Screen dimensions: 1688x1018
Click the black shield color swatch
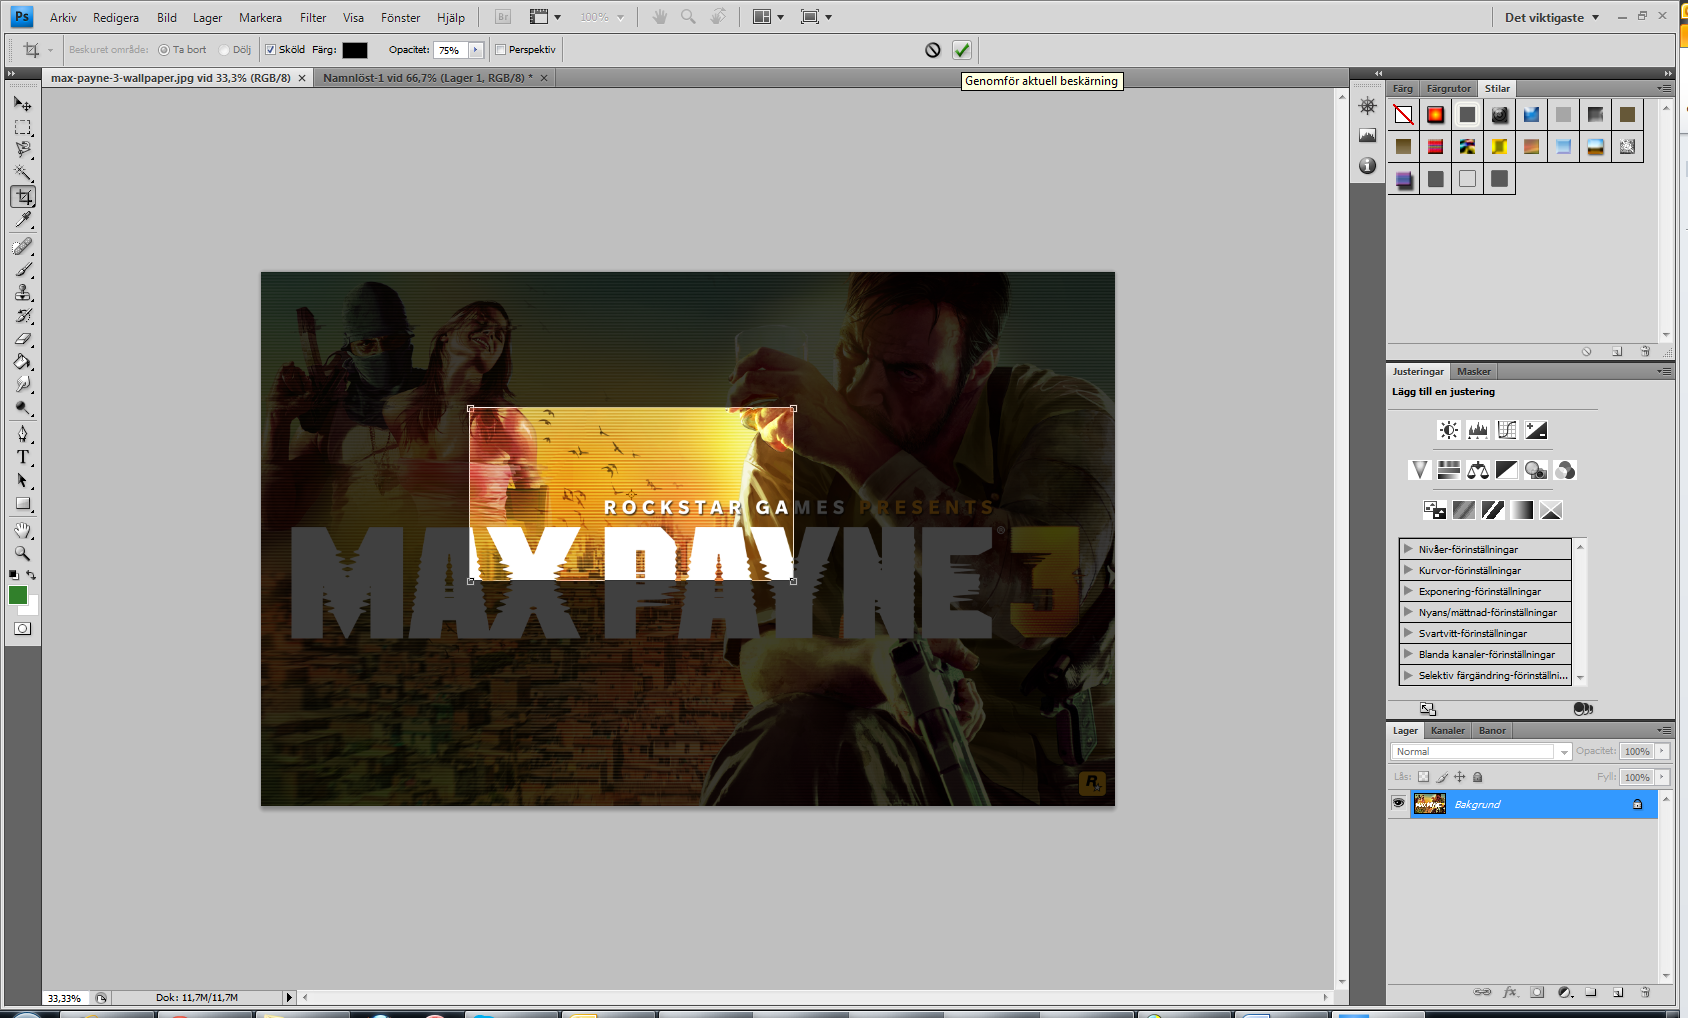pyautogui.click(x=355, y=50)
